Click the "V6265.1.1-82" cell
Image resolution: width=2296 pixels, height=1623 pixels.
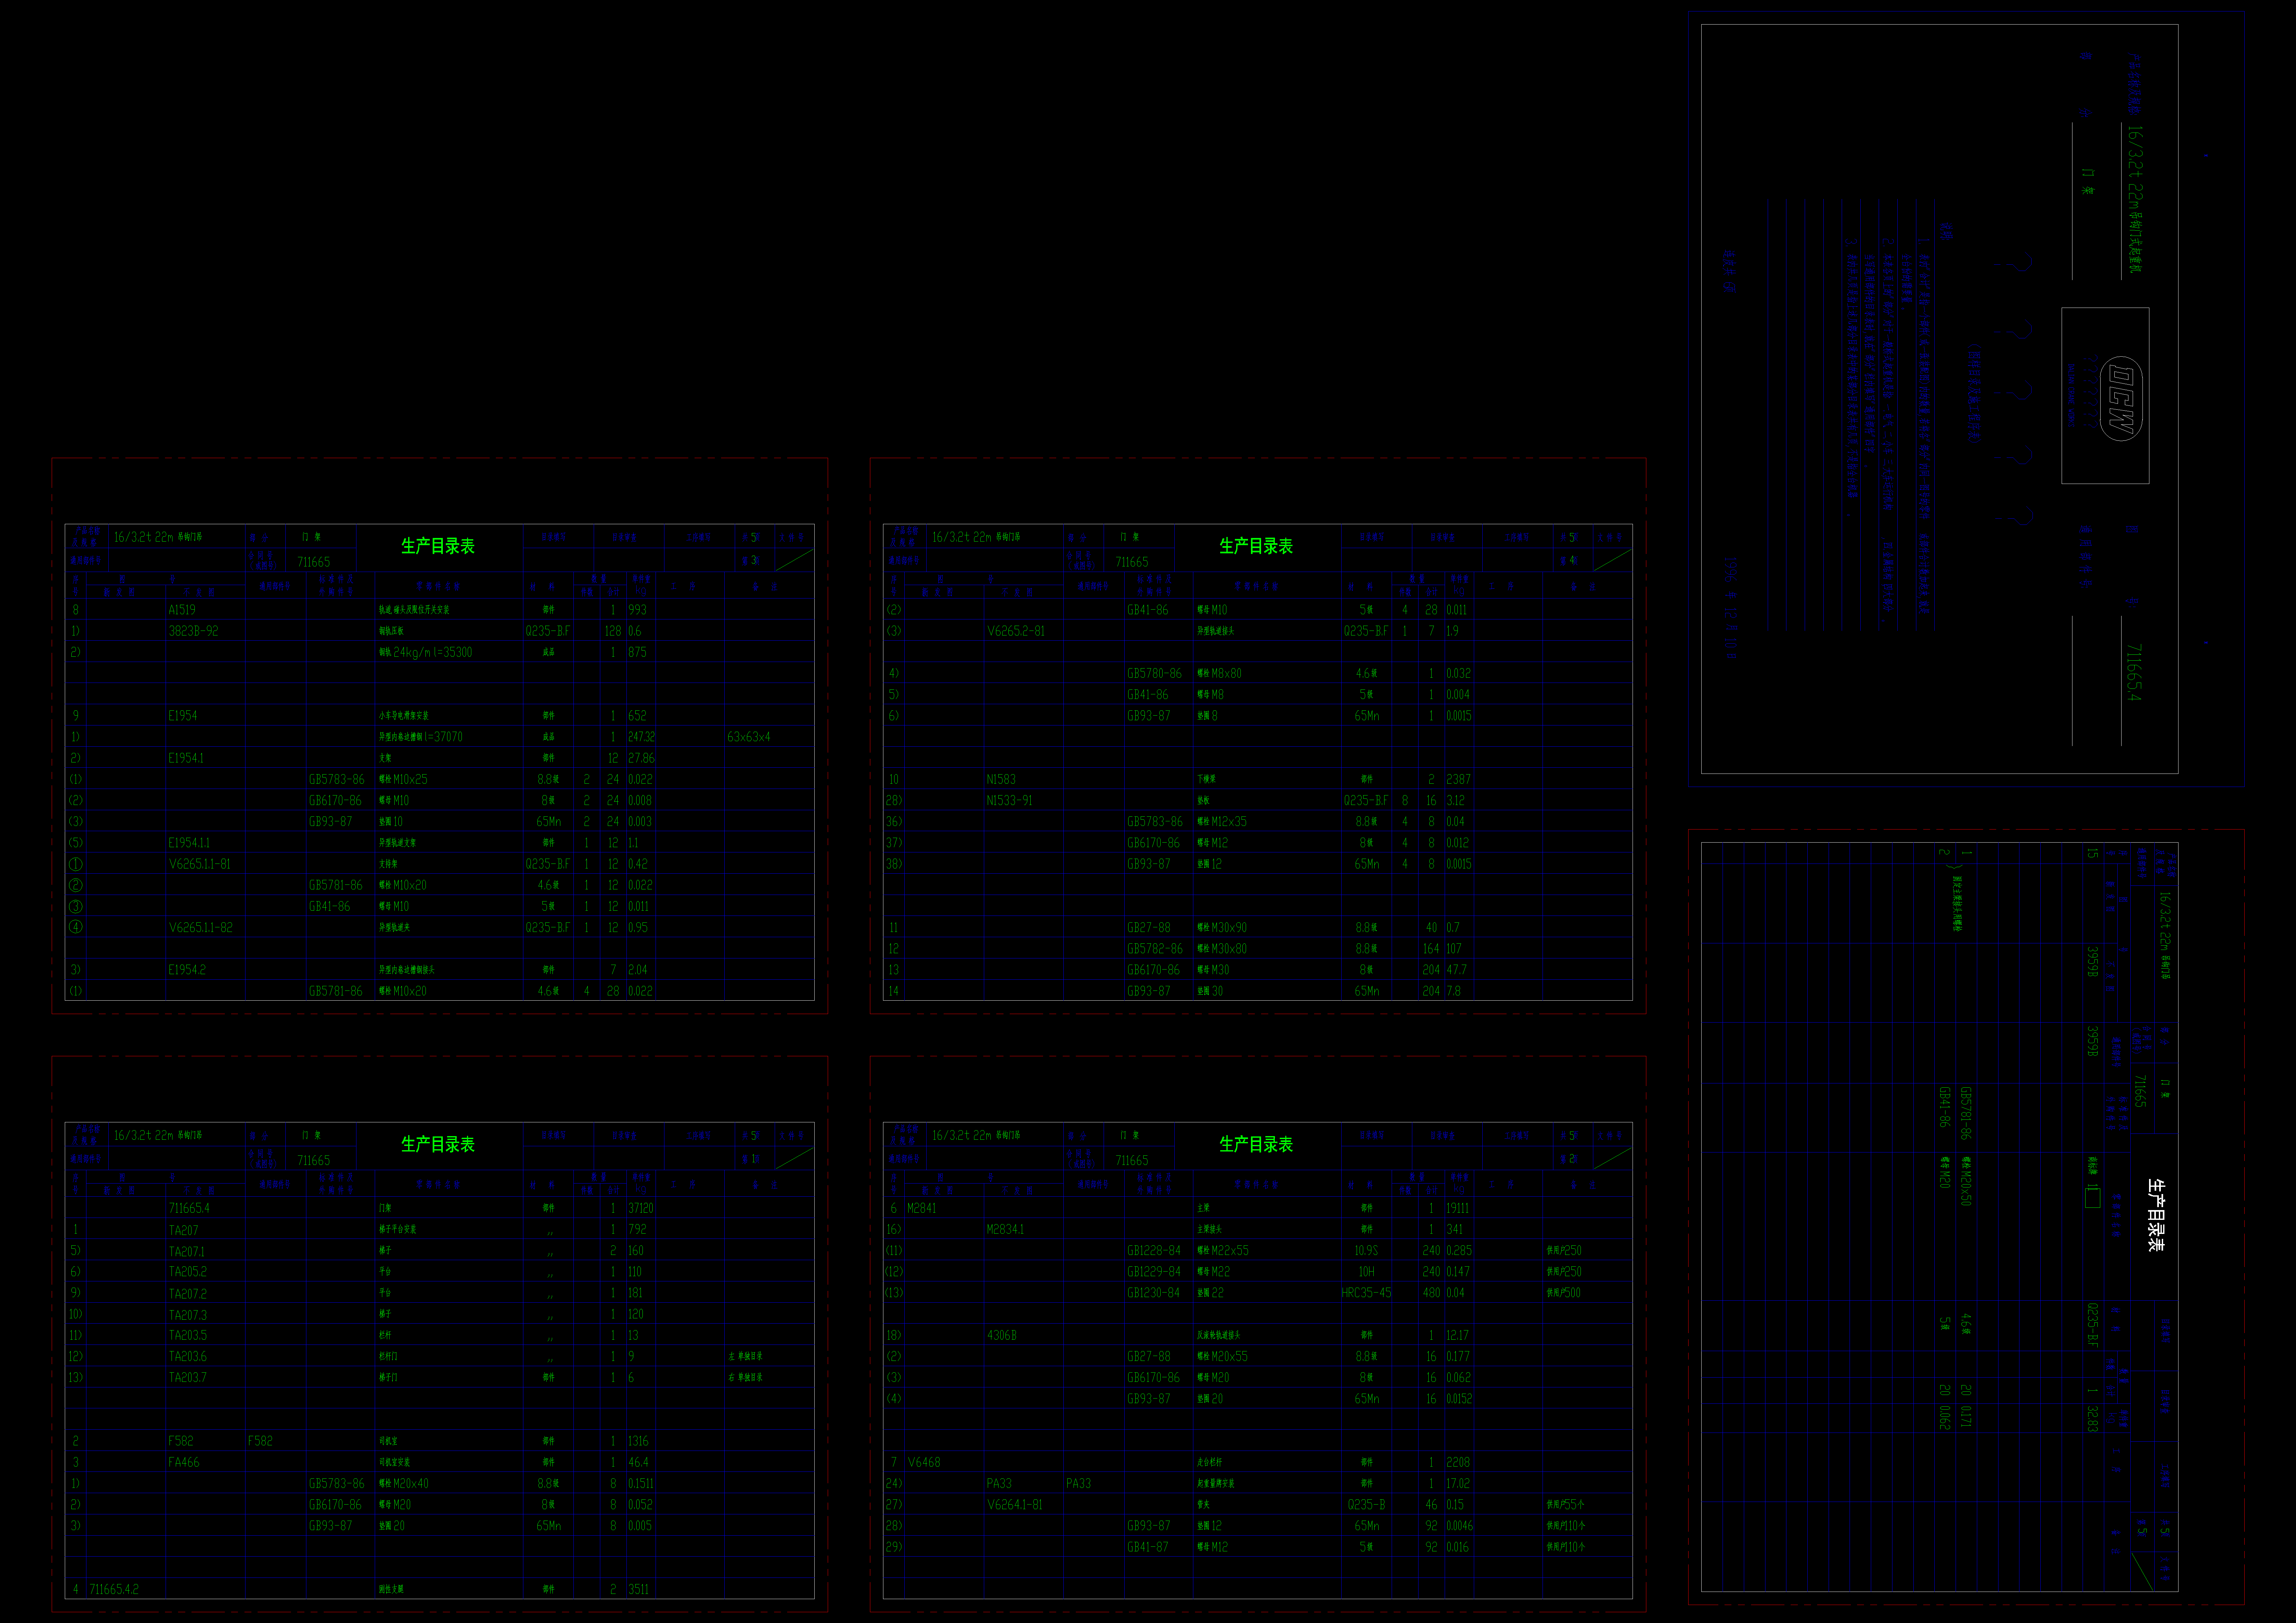200,928
